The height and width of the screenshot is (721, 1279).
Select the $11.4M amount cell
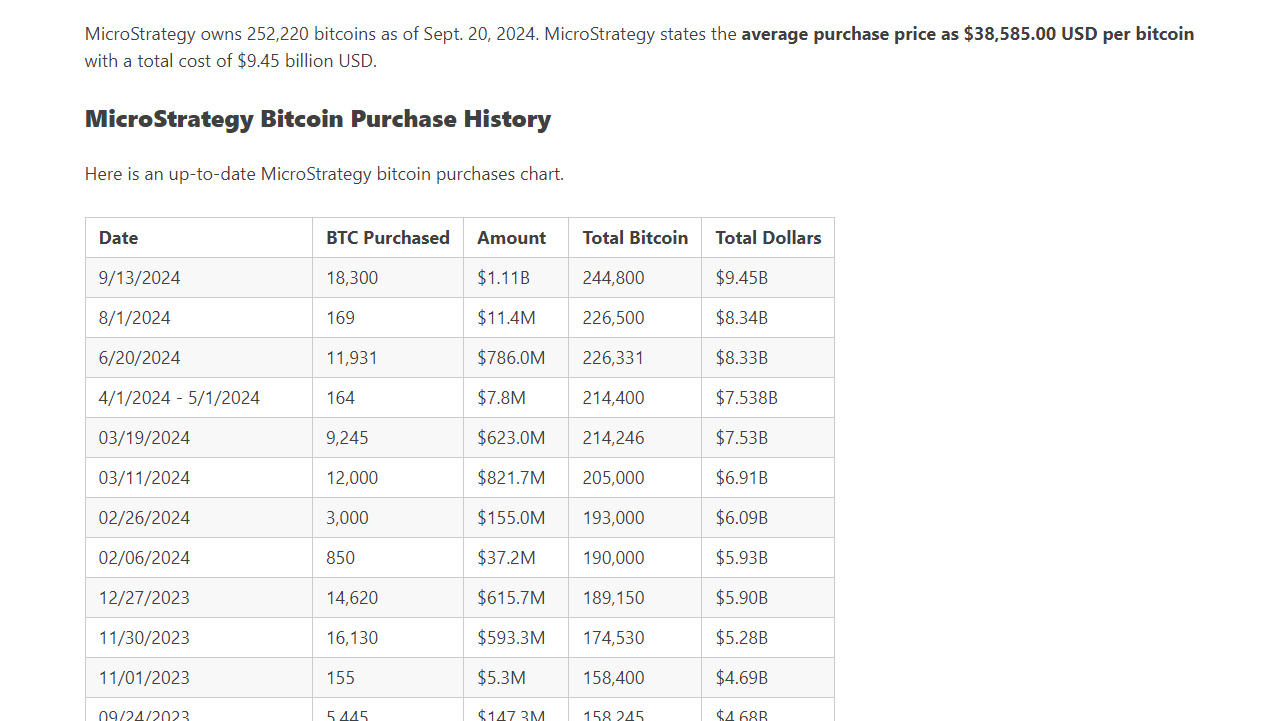pyautogui.click(x=516, y=318)
